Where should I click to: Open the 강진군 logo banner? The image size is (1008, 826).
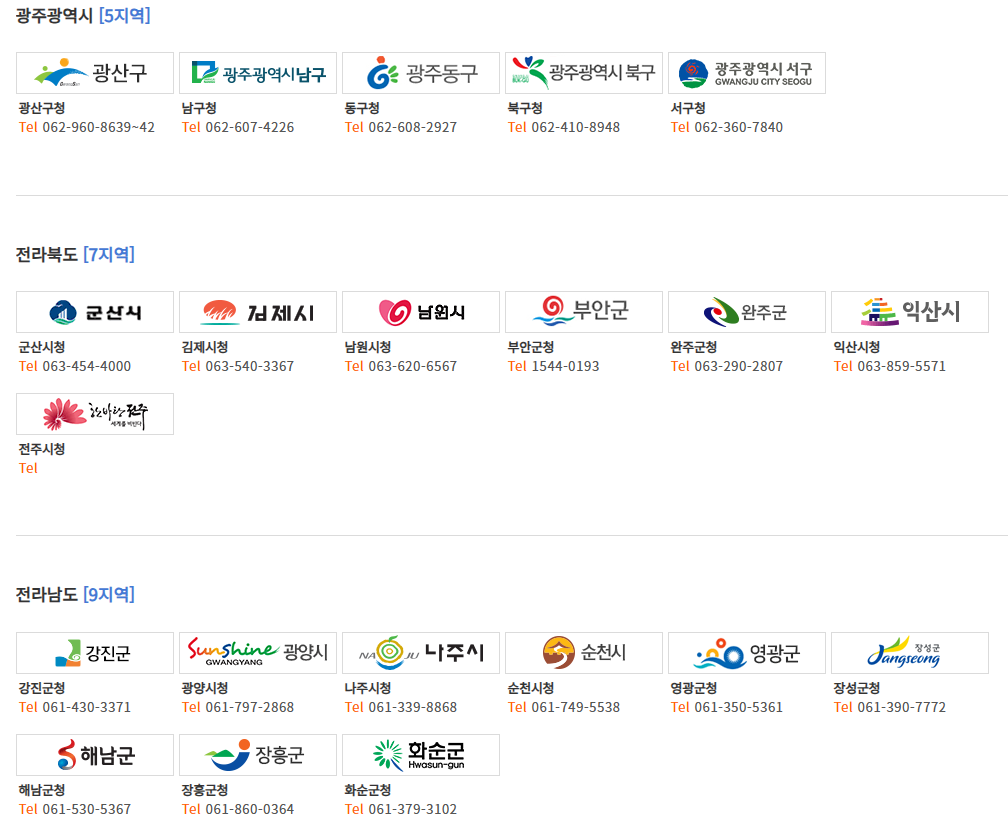[x=95, y=653]
